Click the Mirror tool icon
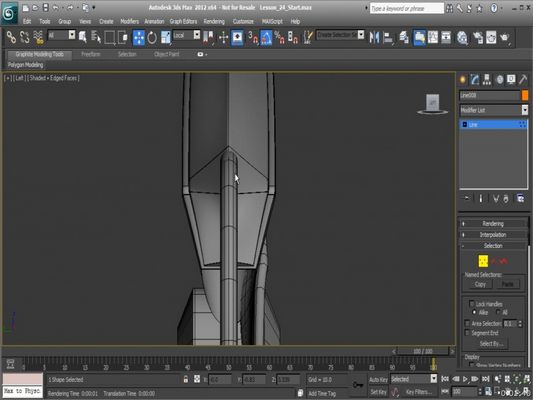Viewport: 533px width, 400px height. (x=374, y=37)
